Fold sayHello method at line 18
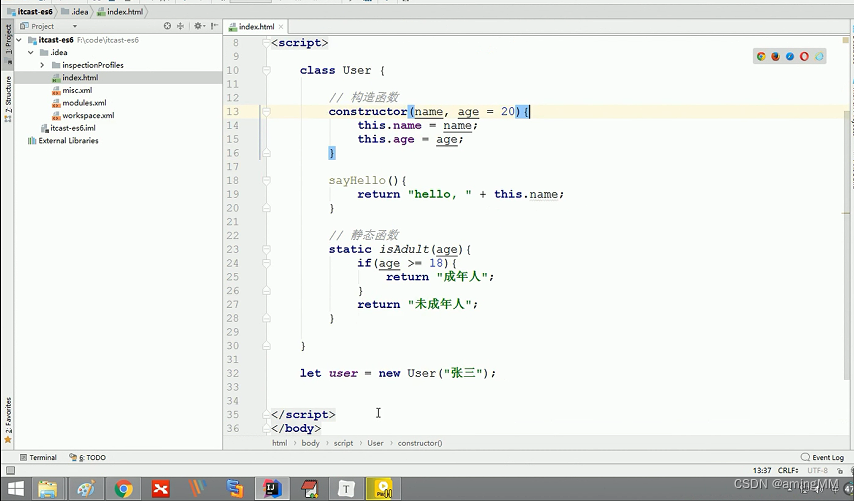 tap(266, 180)
